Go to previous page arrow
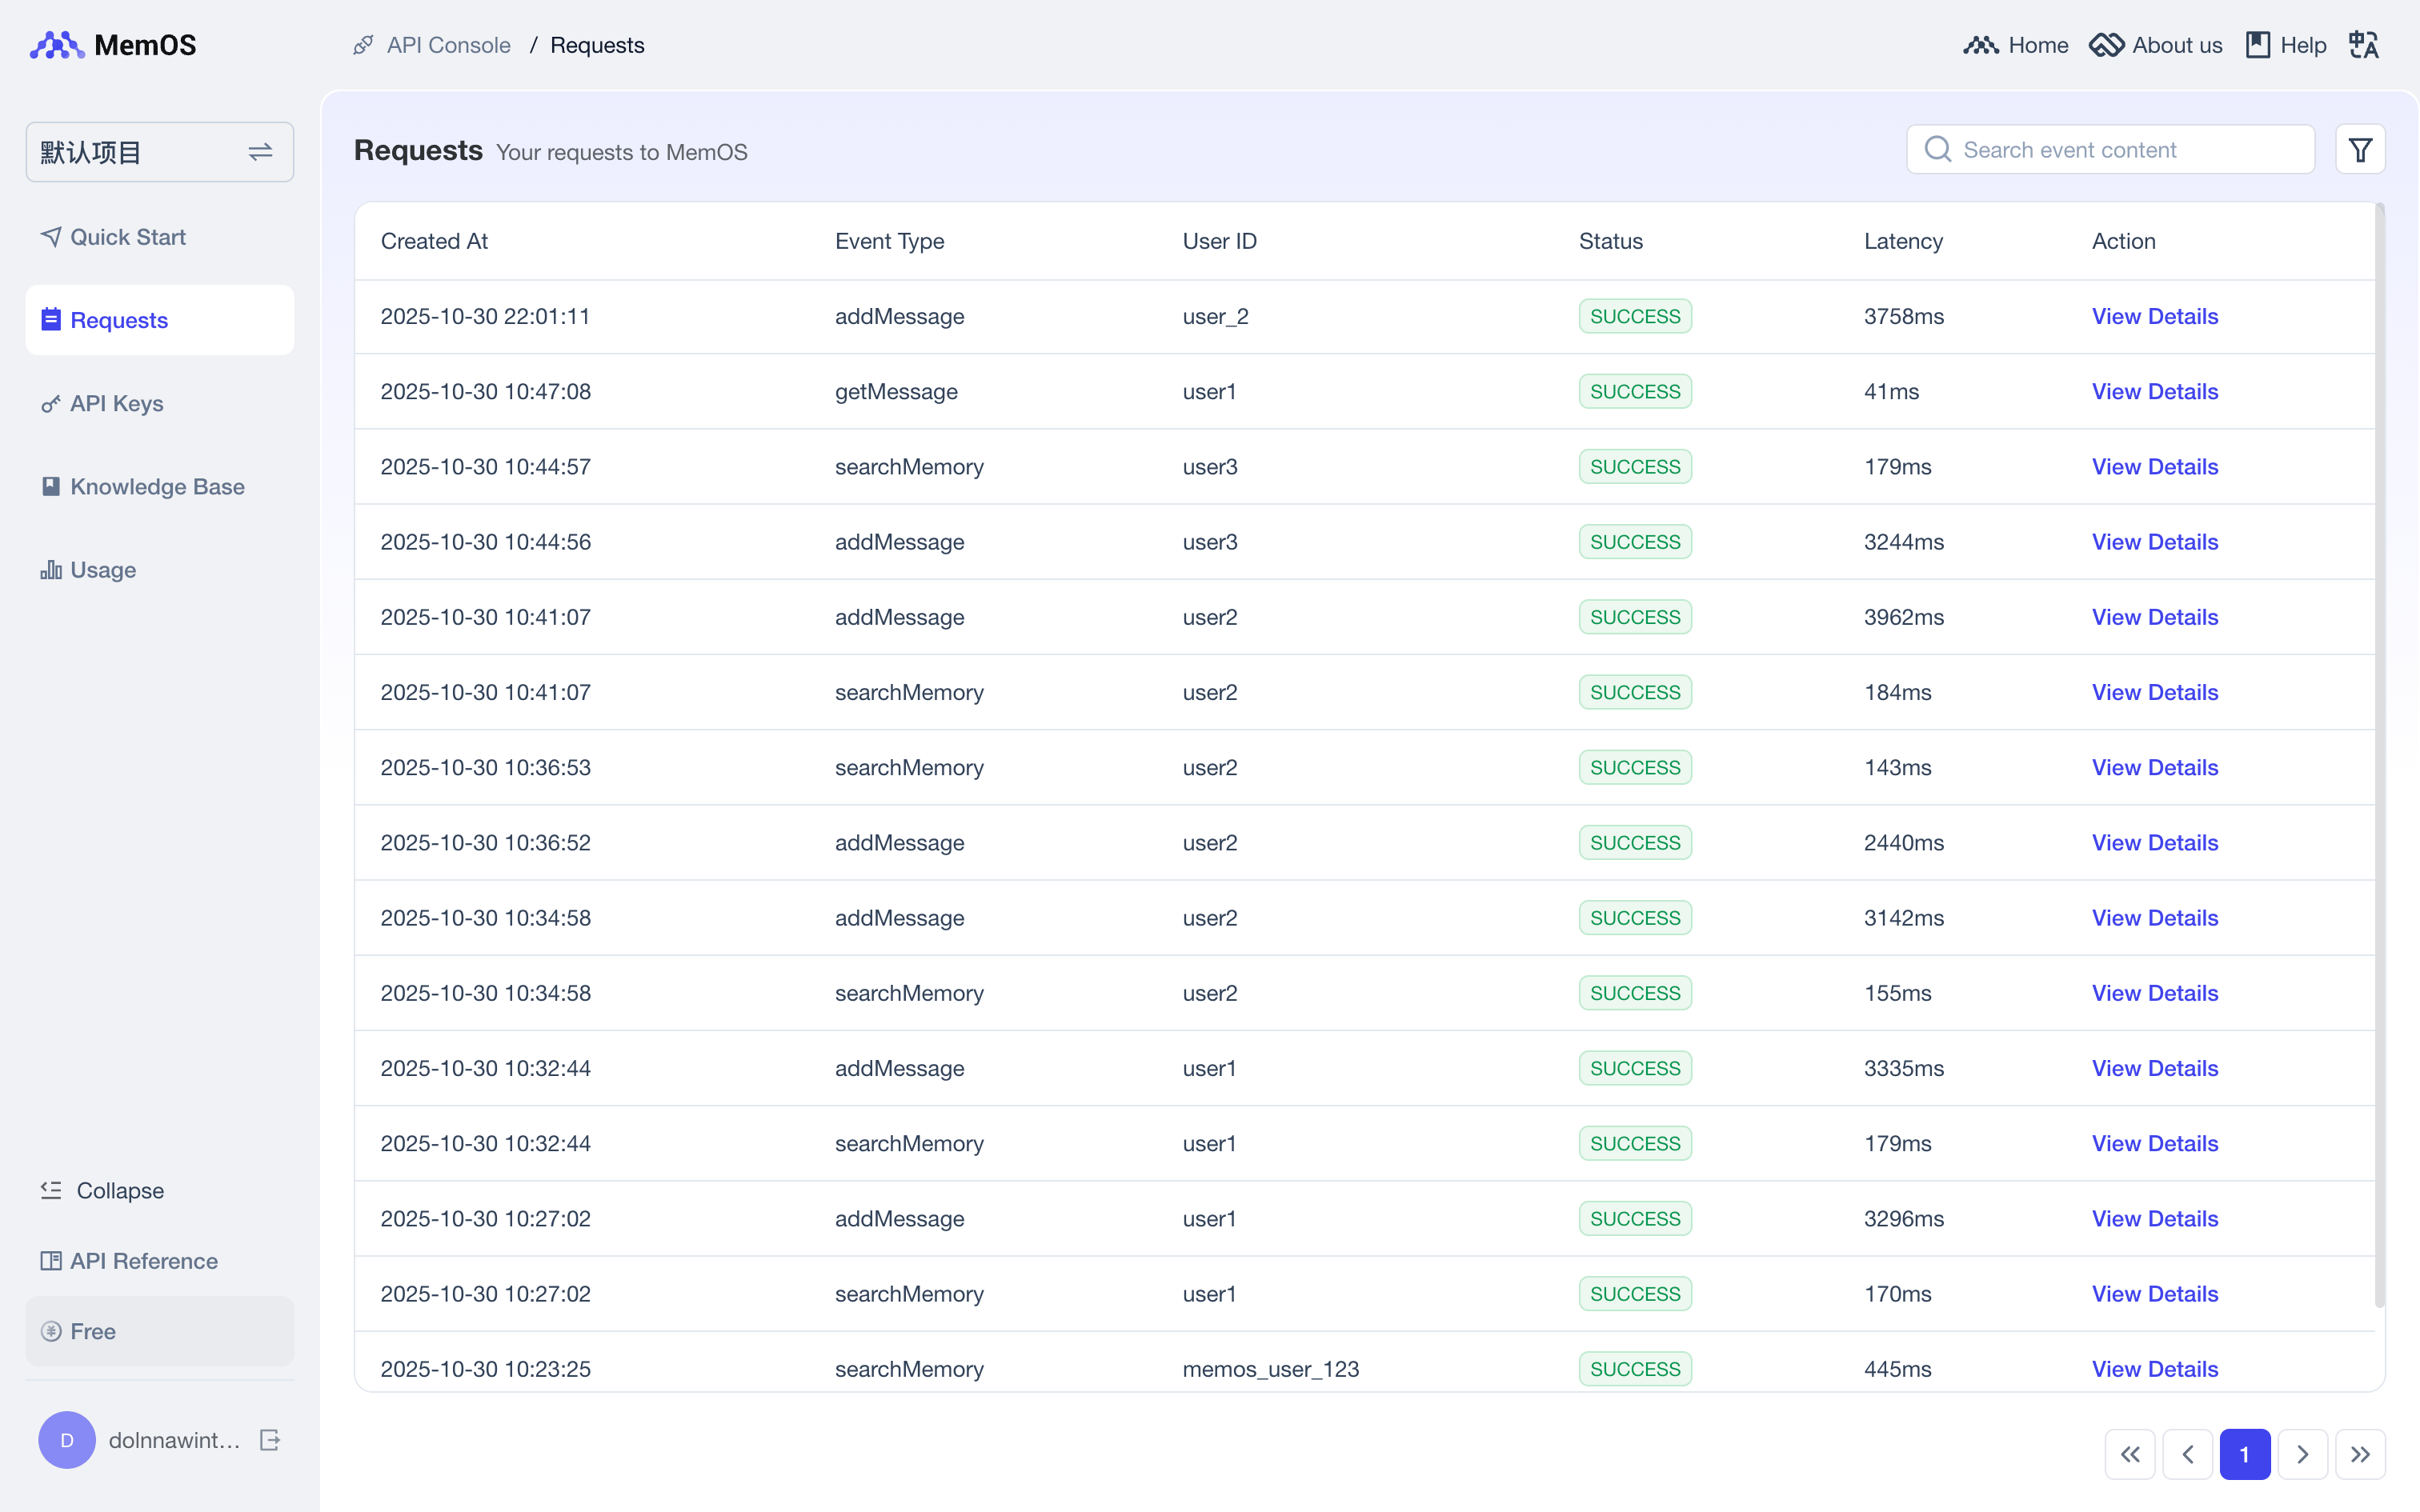 click(2187, 1454)
